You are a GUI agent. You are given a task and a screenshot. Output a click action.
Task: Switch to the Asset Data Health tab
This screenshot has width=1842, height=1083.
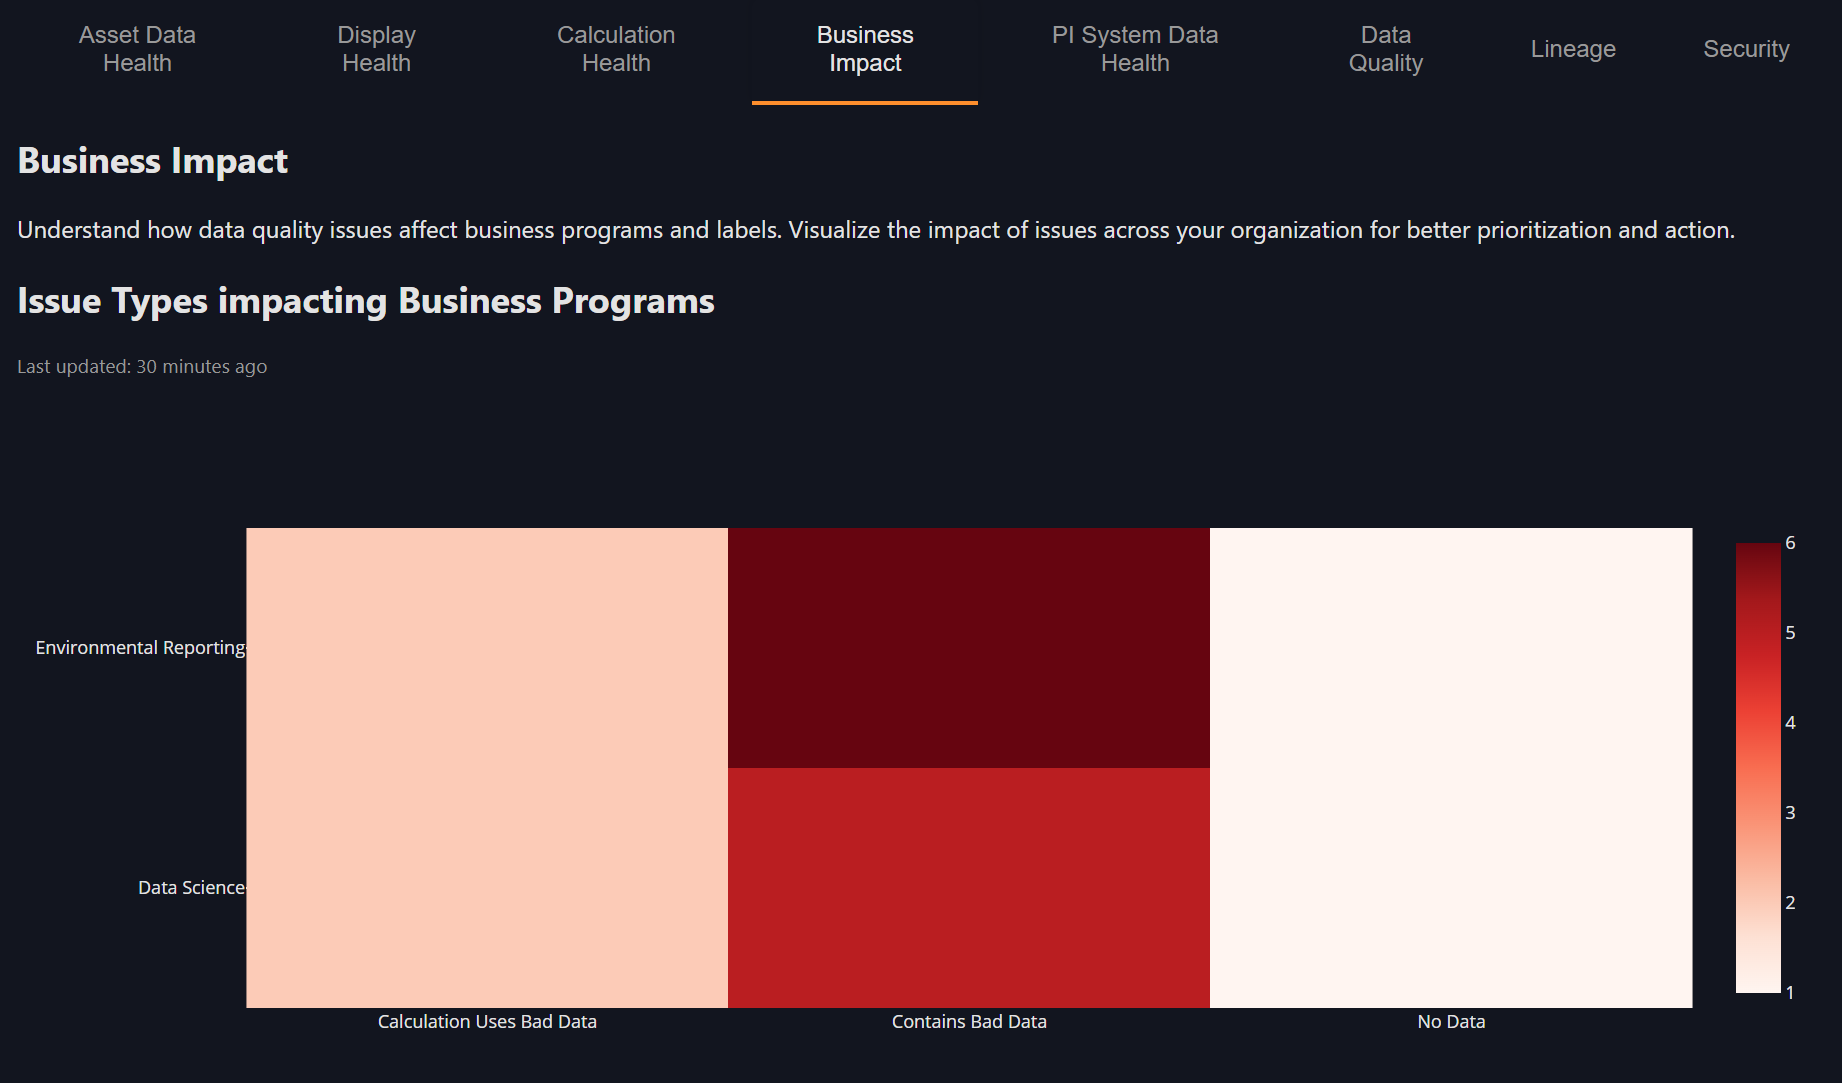coord(137,48)
